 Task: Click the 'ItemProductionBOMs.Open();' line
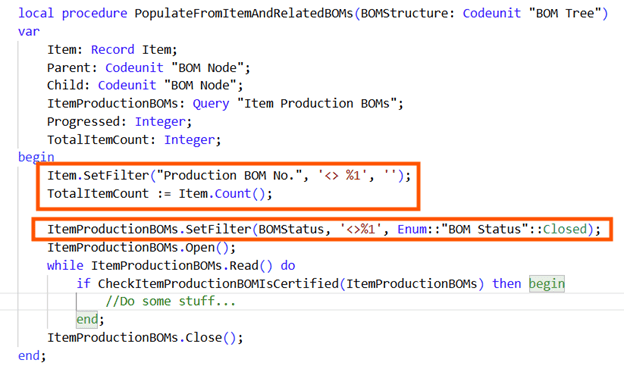click(142, 248)
